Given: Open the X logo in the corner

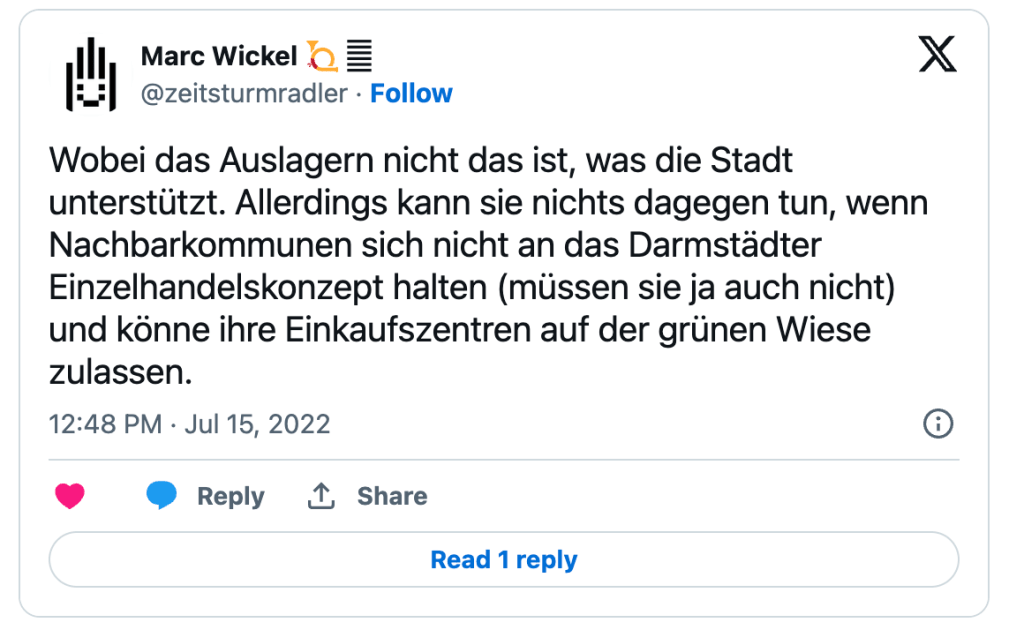Looking at the screenshot, I should [937, 57].
